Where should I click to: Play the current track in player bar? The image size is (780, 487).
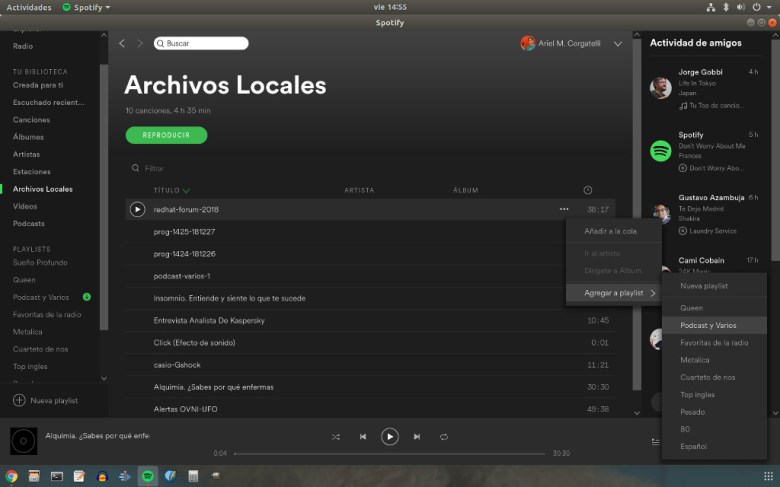(x=390, y=437)
